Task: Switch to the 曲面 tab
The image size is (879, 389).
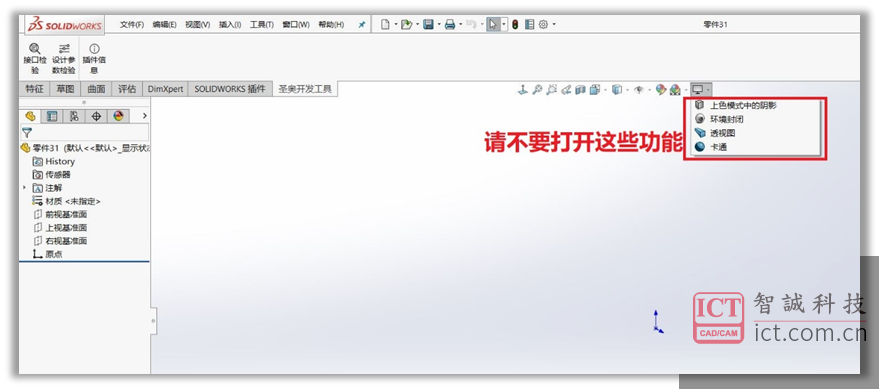Action: [x=96, y=89]
